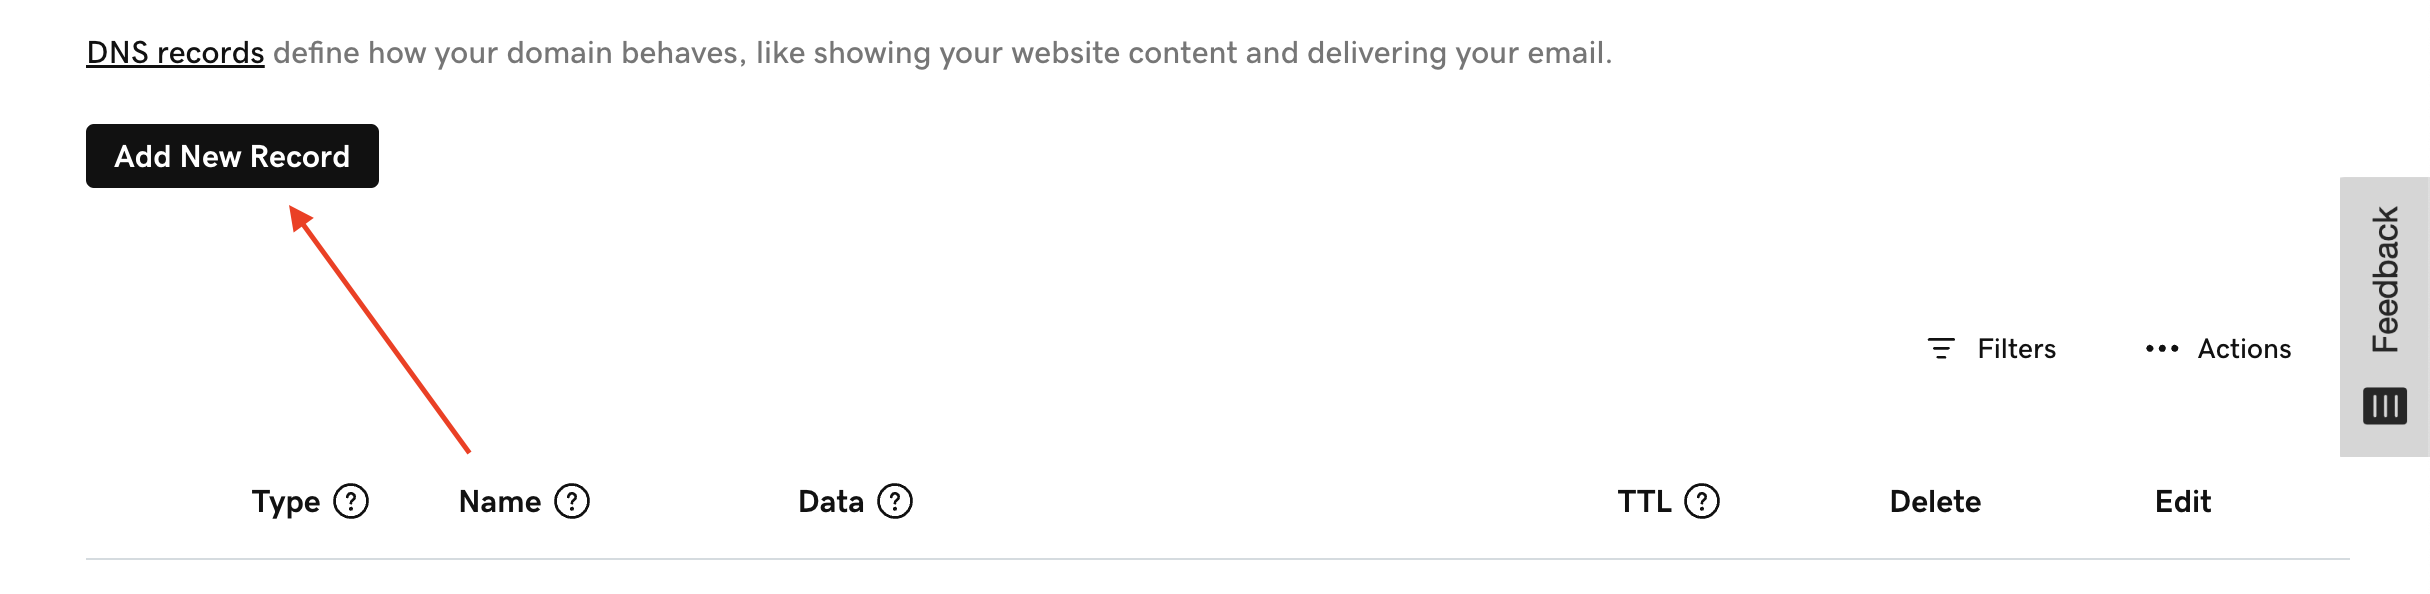Screen dimensions: 2430x594
Task: Show help for the Name column
Action: point(572,501)
